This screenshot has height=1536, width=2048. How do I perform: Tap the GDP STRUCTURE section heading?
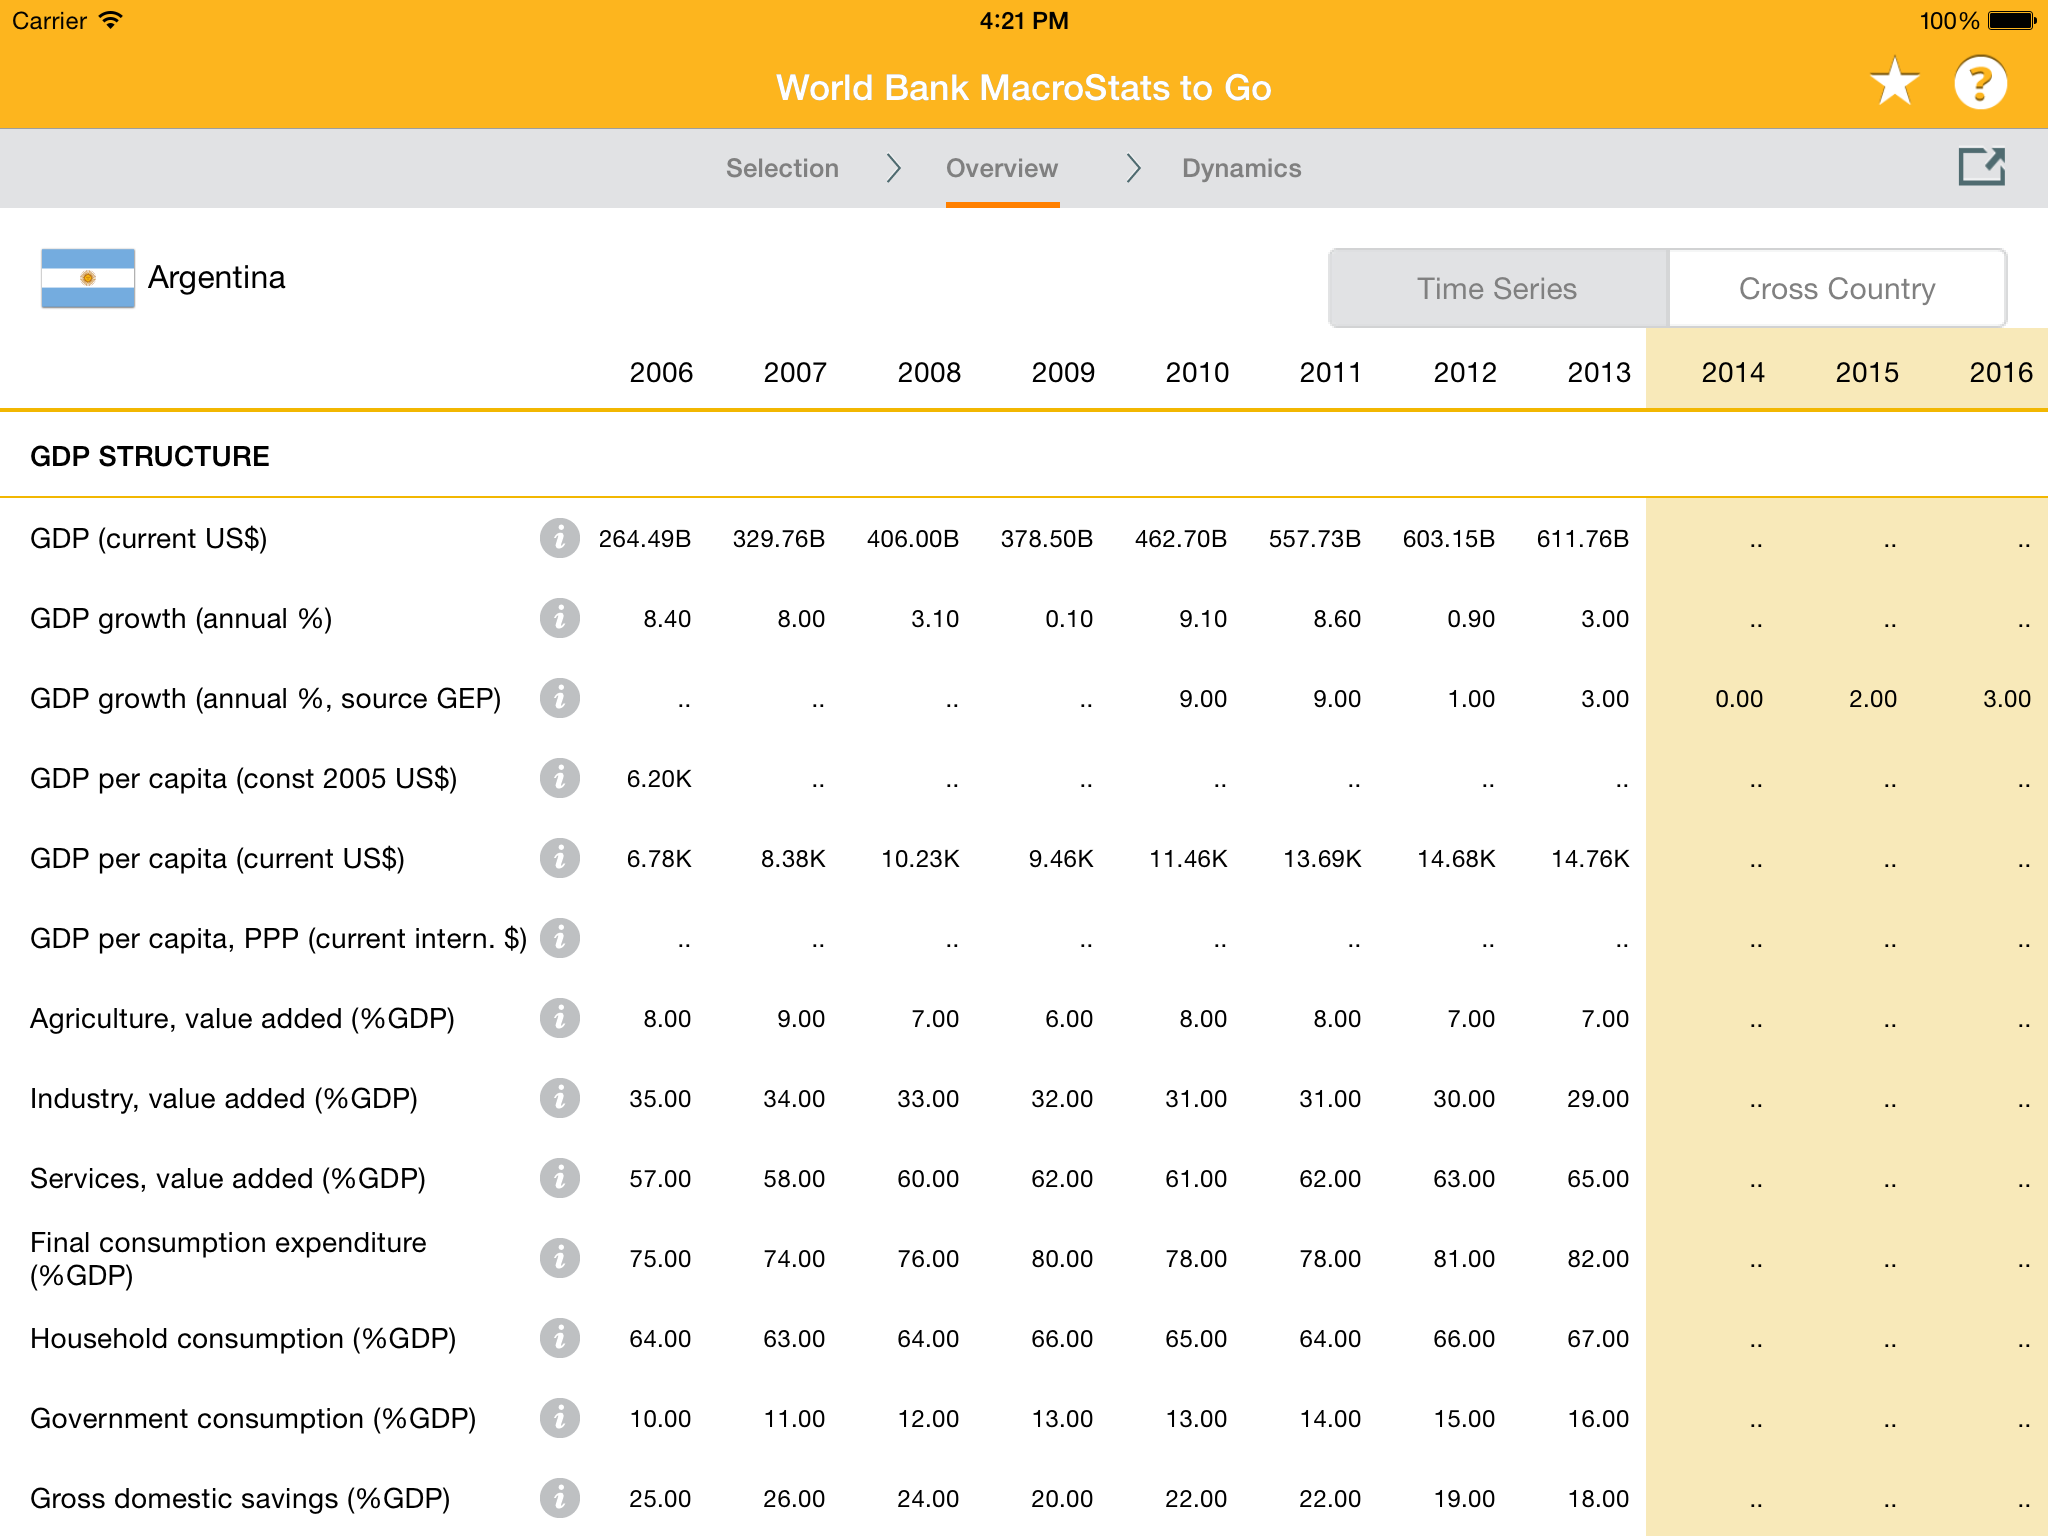pyautogui.click(x=150, y=456)
